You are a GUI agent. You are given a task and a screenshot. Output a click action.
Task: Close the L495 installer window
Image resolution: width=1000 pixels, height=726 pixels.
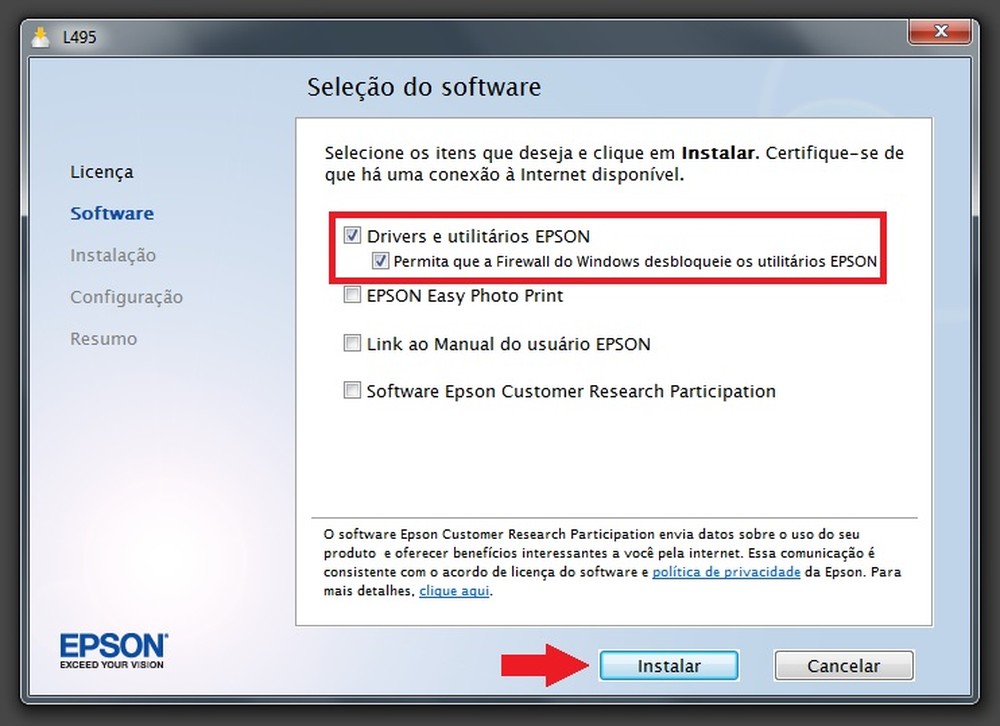941,31
